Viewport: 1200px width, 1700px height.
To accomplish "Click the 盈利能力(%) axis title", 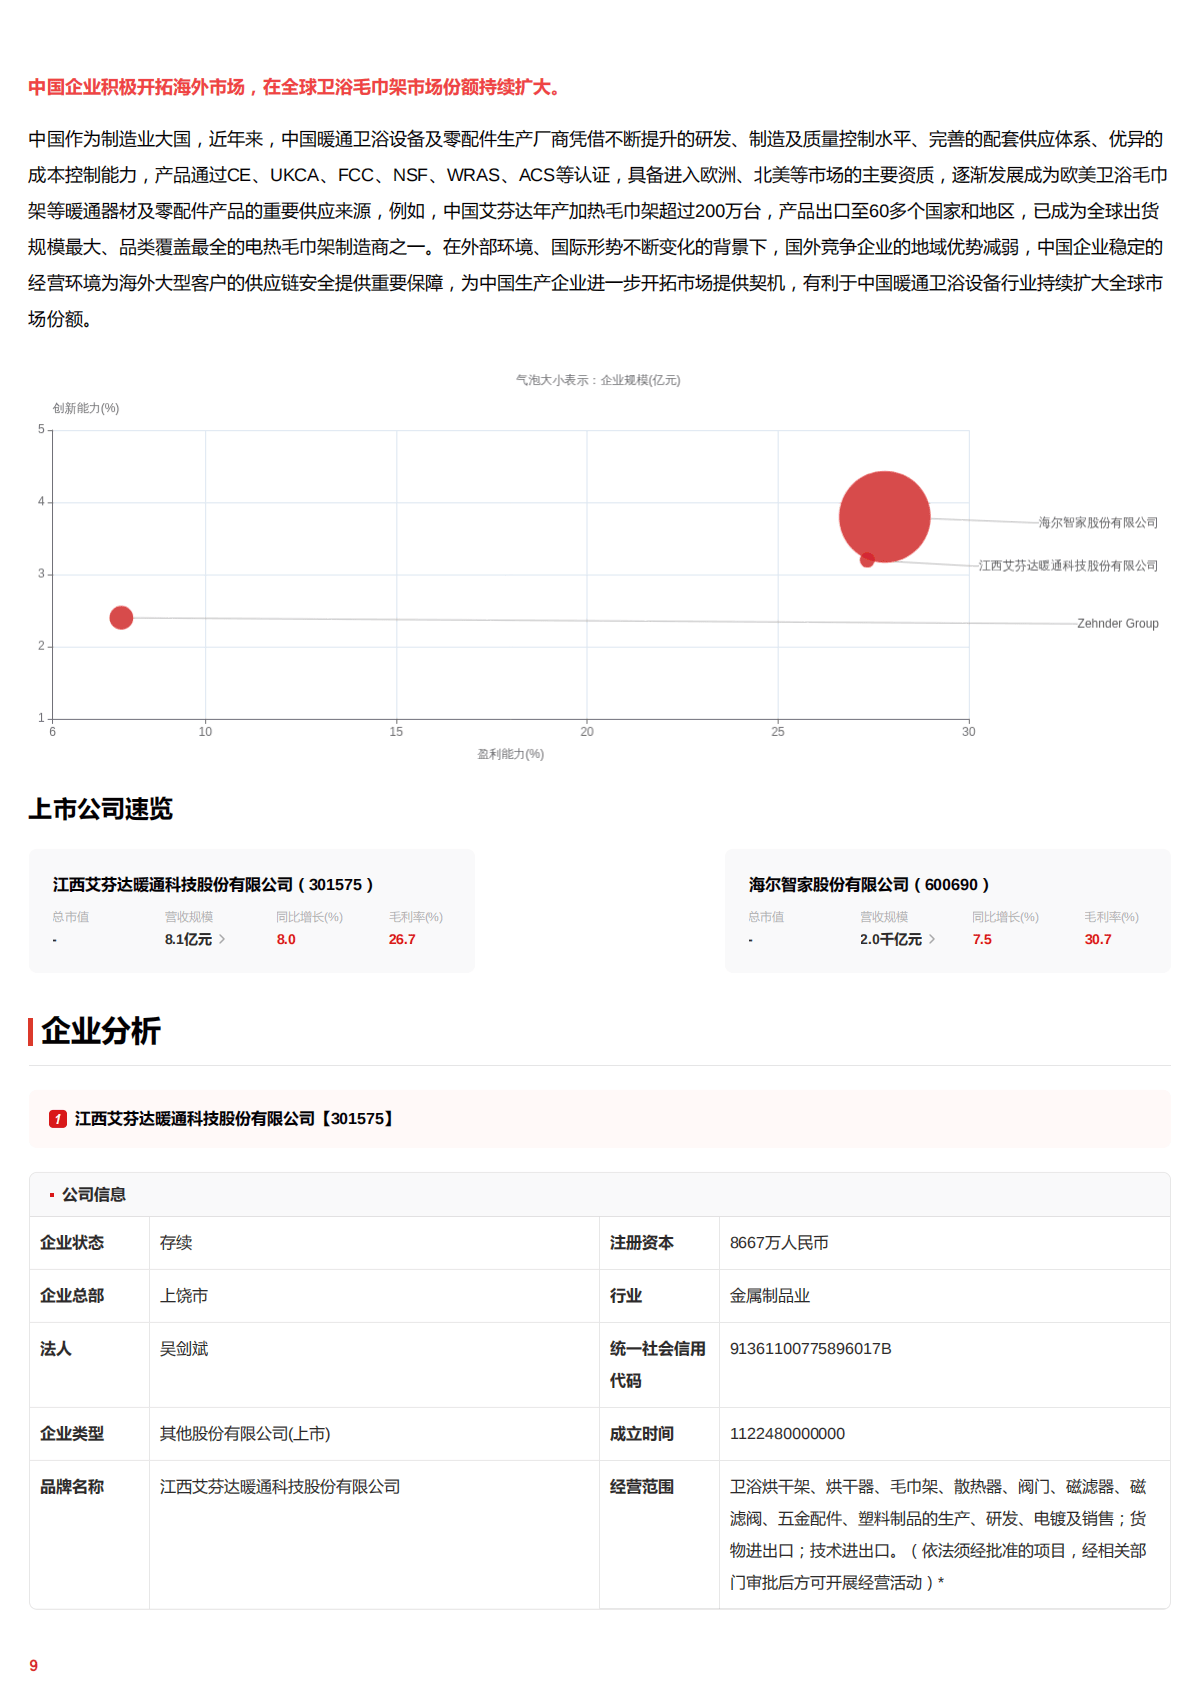I will [x=510, y=754].
